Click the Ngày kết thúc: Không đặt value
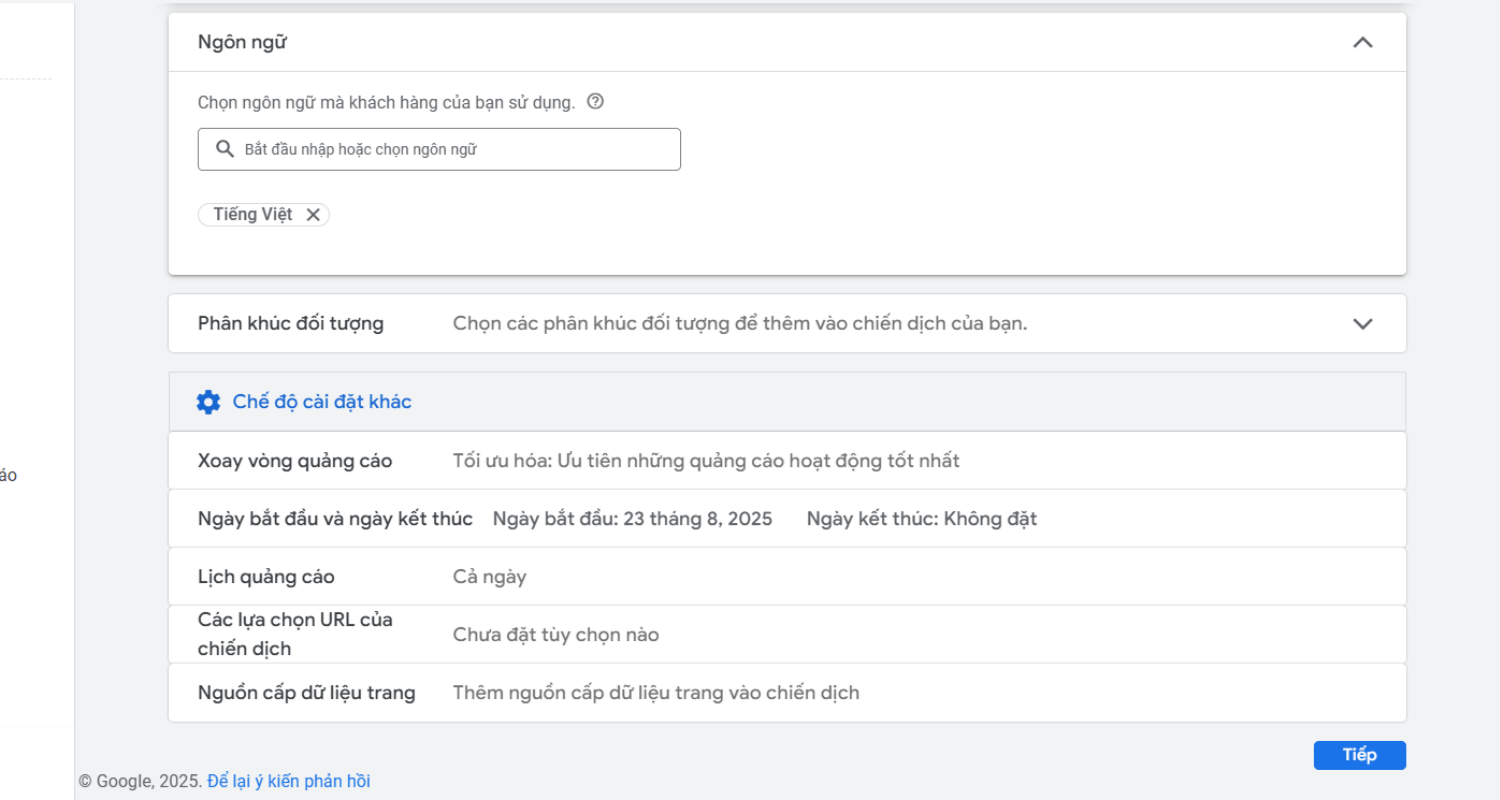Image resolution: width=1500 pixels, height=800 pixels. (921, 519)
